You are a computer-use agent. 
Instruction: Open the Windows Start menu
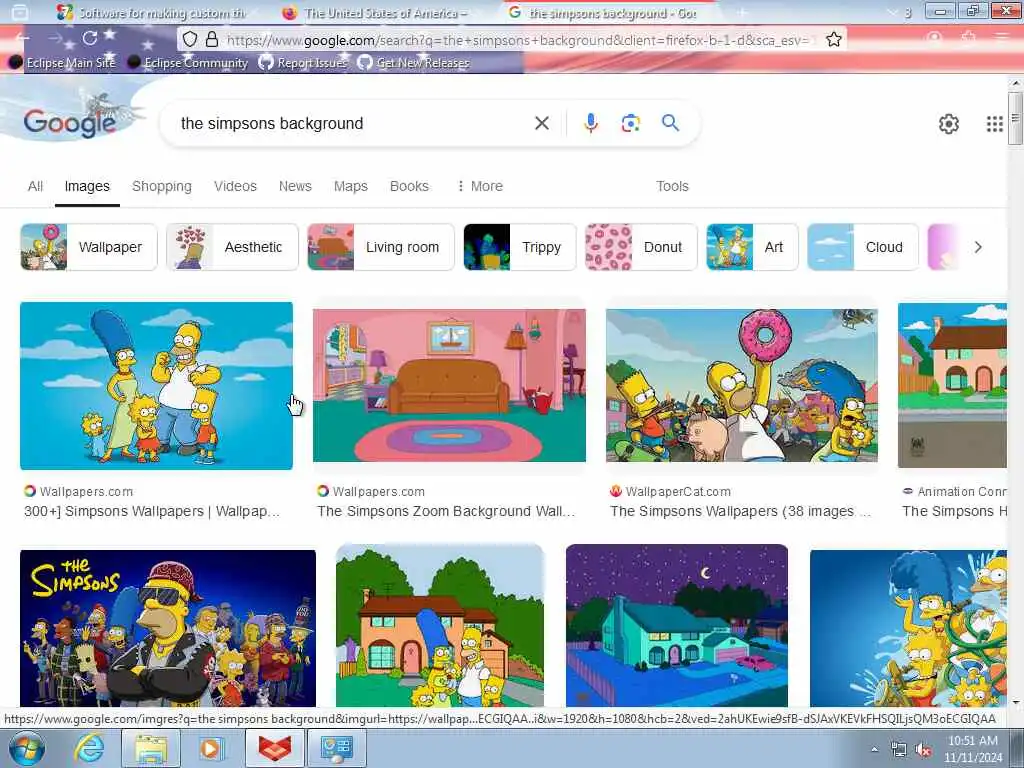click(x=26, y=748)
